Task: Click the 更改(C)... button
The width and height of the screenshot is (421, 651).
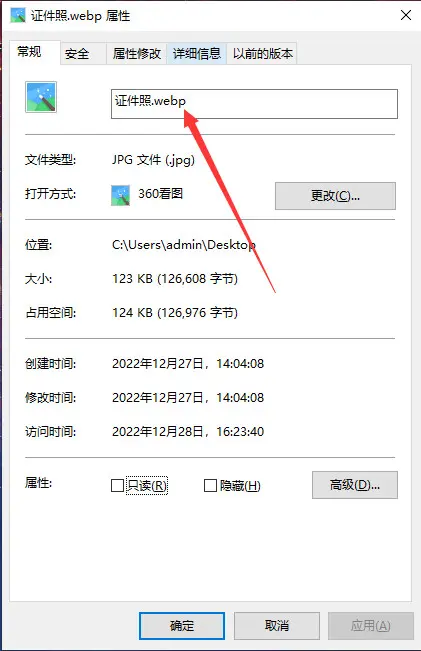Action: (x=335, y=196)
